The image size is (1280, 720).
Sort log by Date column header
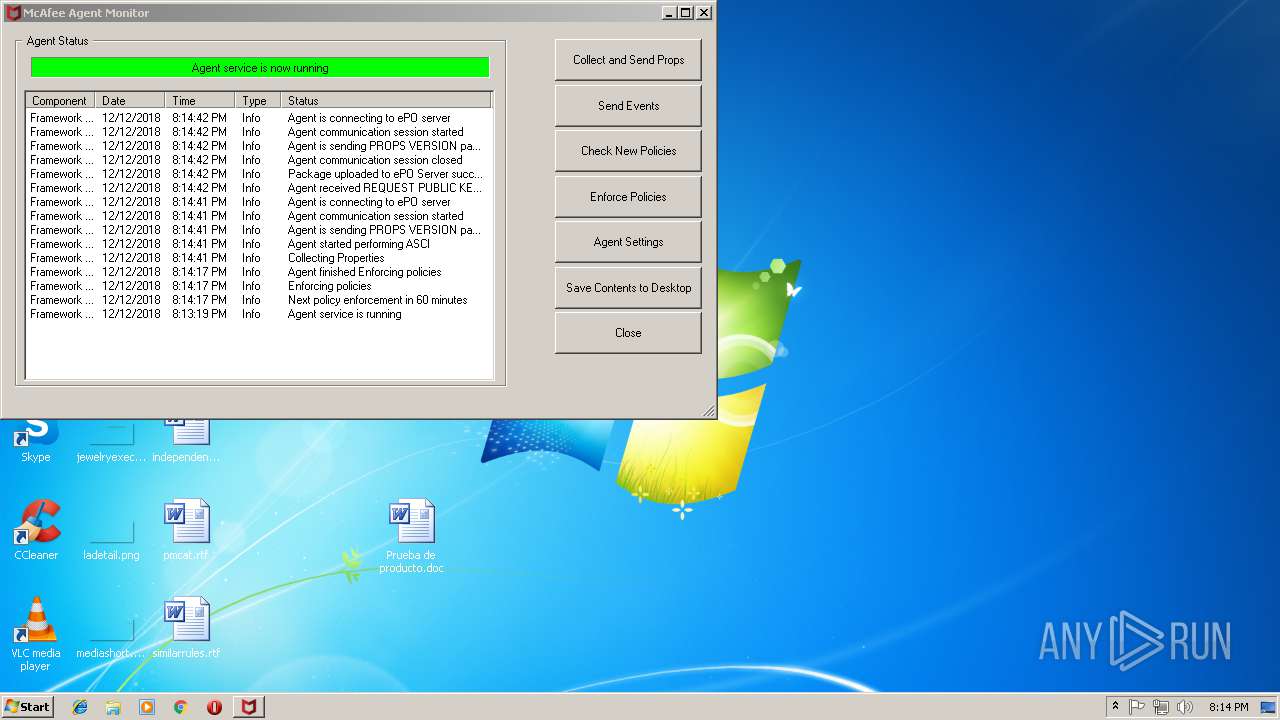point(130,101)
